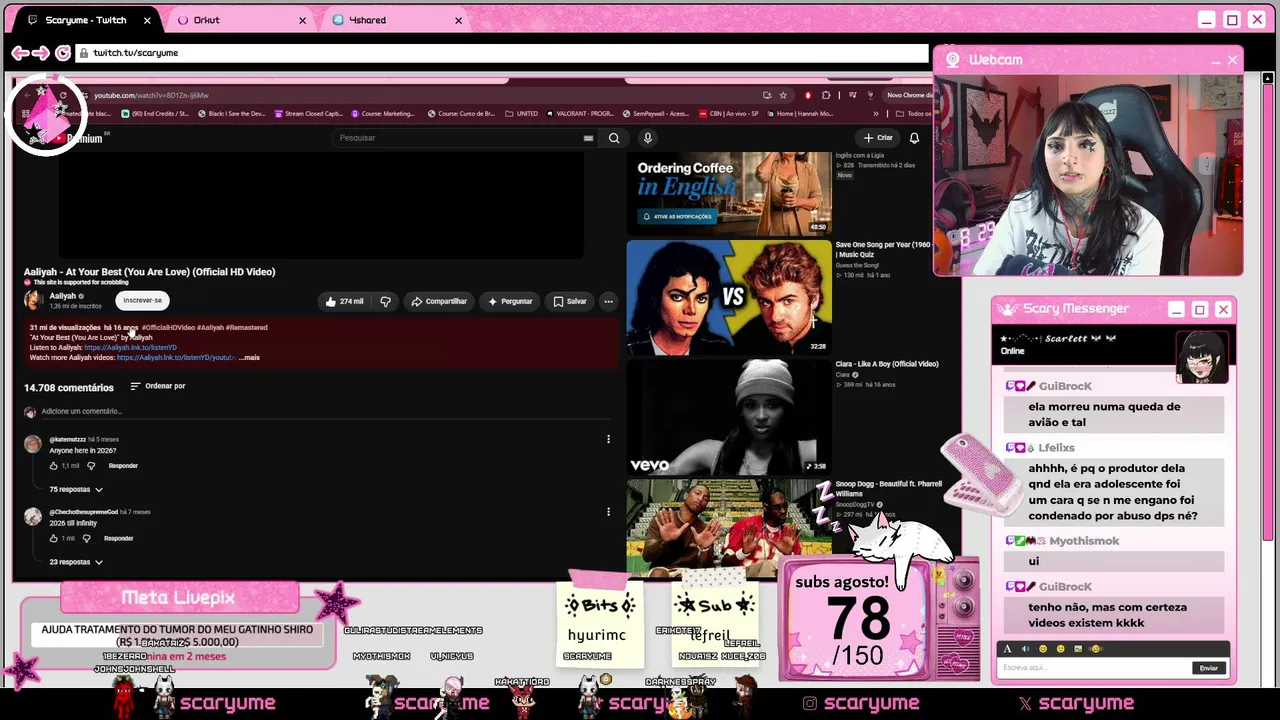Click the YouTube search magnifier icon
1280x720 pixels.
pyautogui.click(x=614, y=138)
